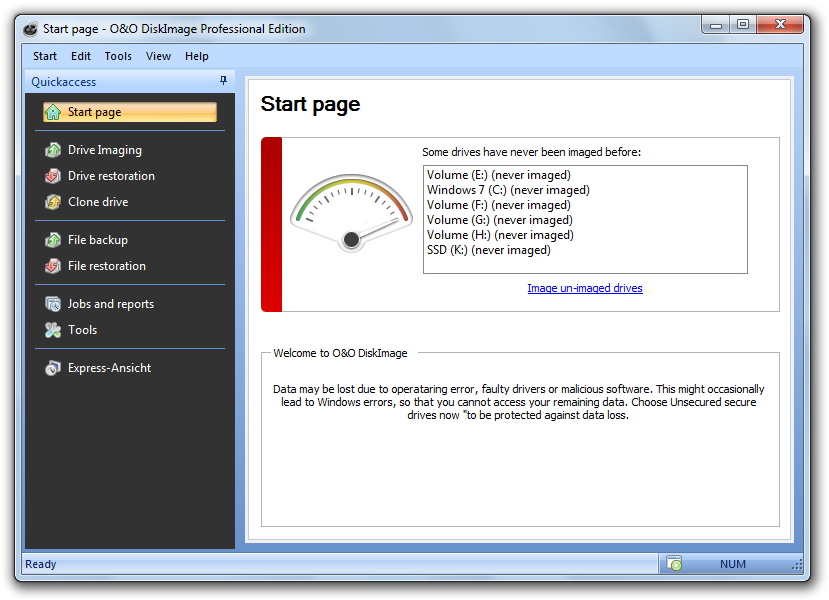Open Drive restoration section
The height and width of the screenshot is (600, 829).
[x=111, y=176]
